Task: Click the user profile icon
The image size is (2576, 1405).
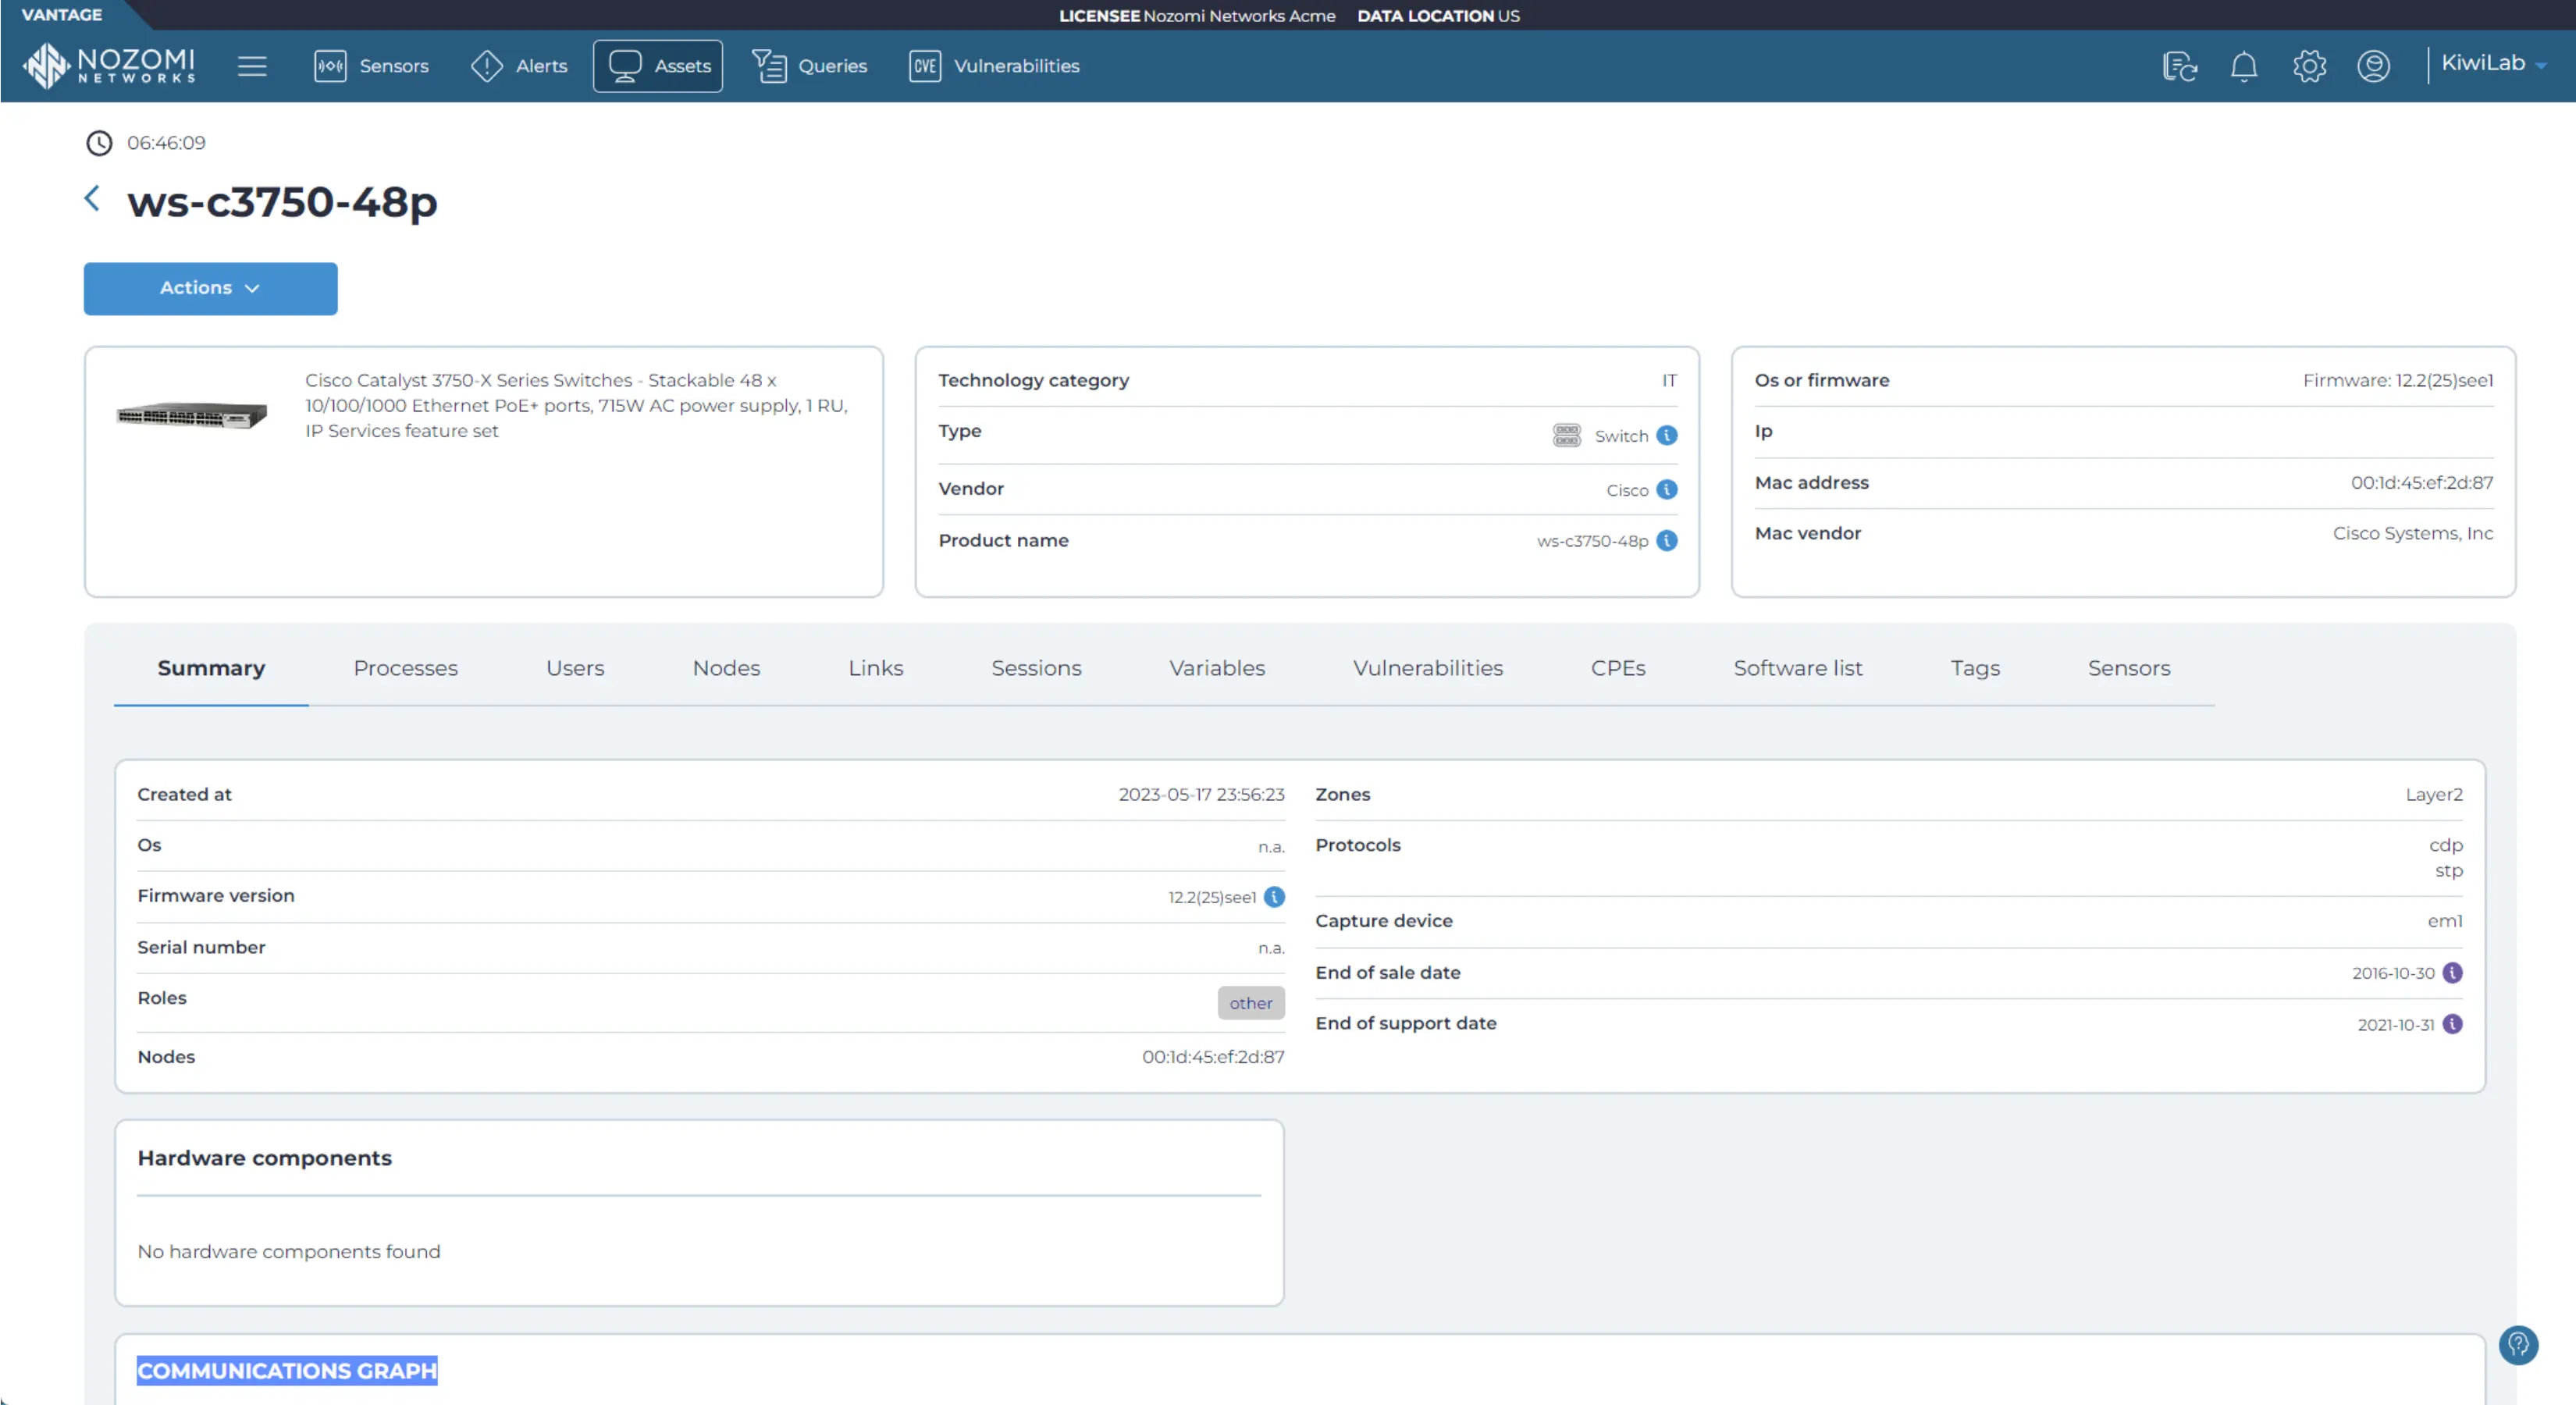Action: 2371,64
